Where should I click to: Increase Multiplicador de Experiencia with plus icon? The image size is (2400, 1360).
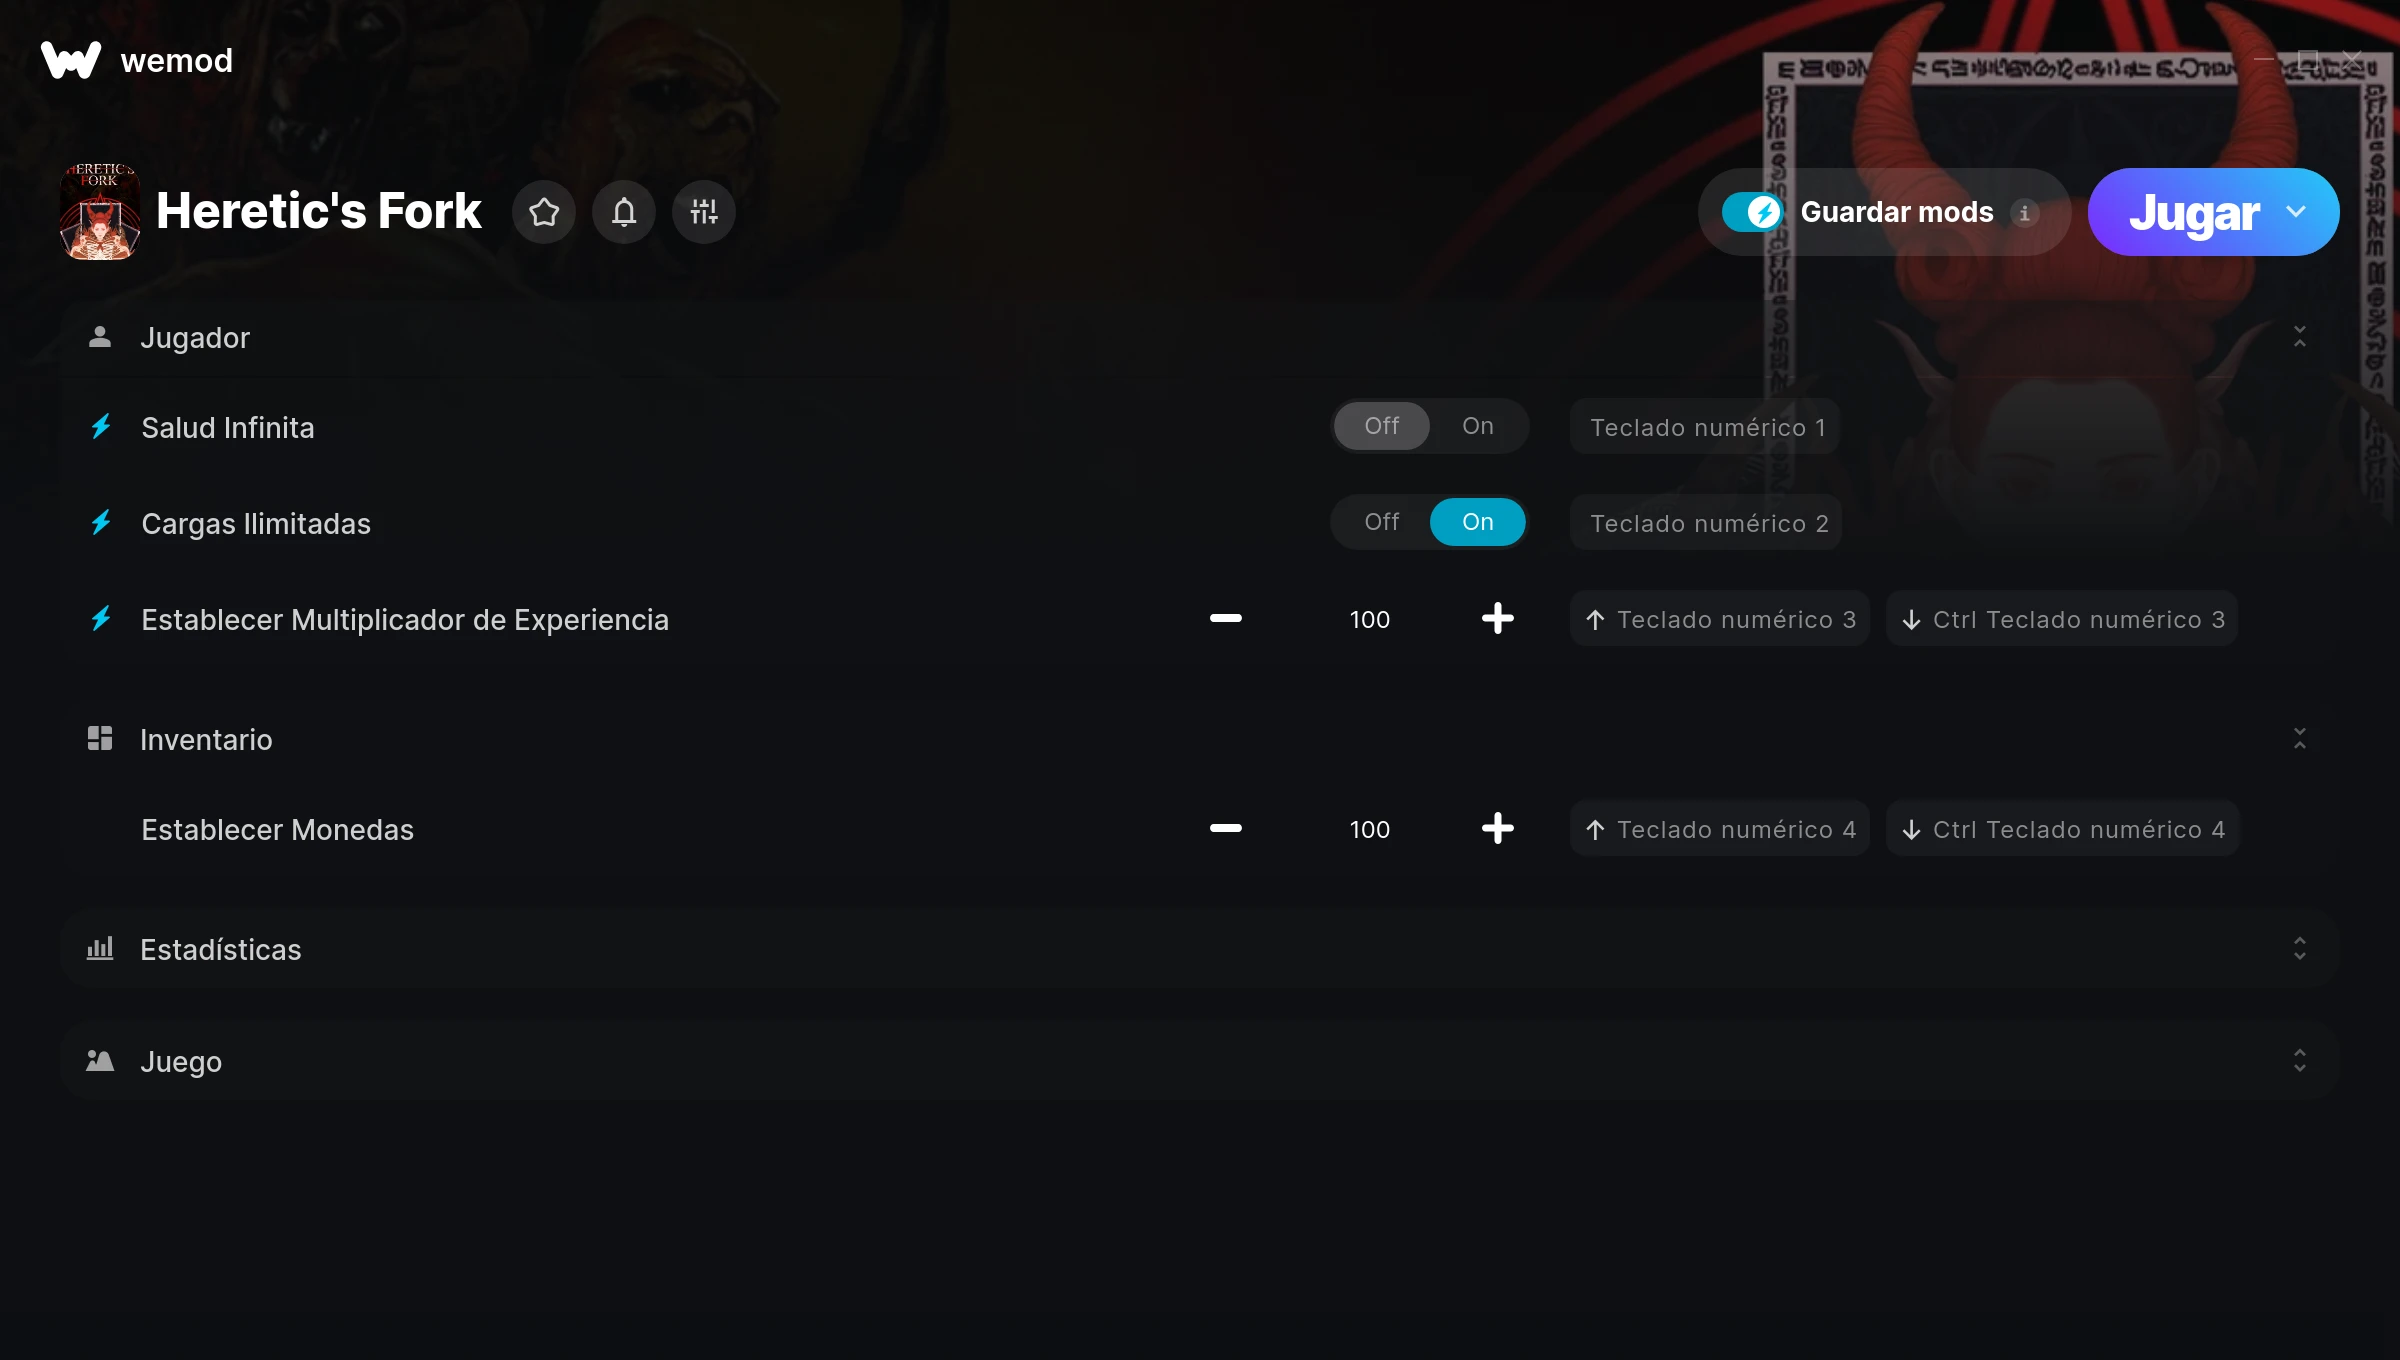(x=1497, y=619)
